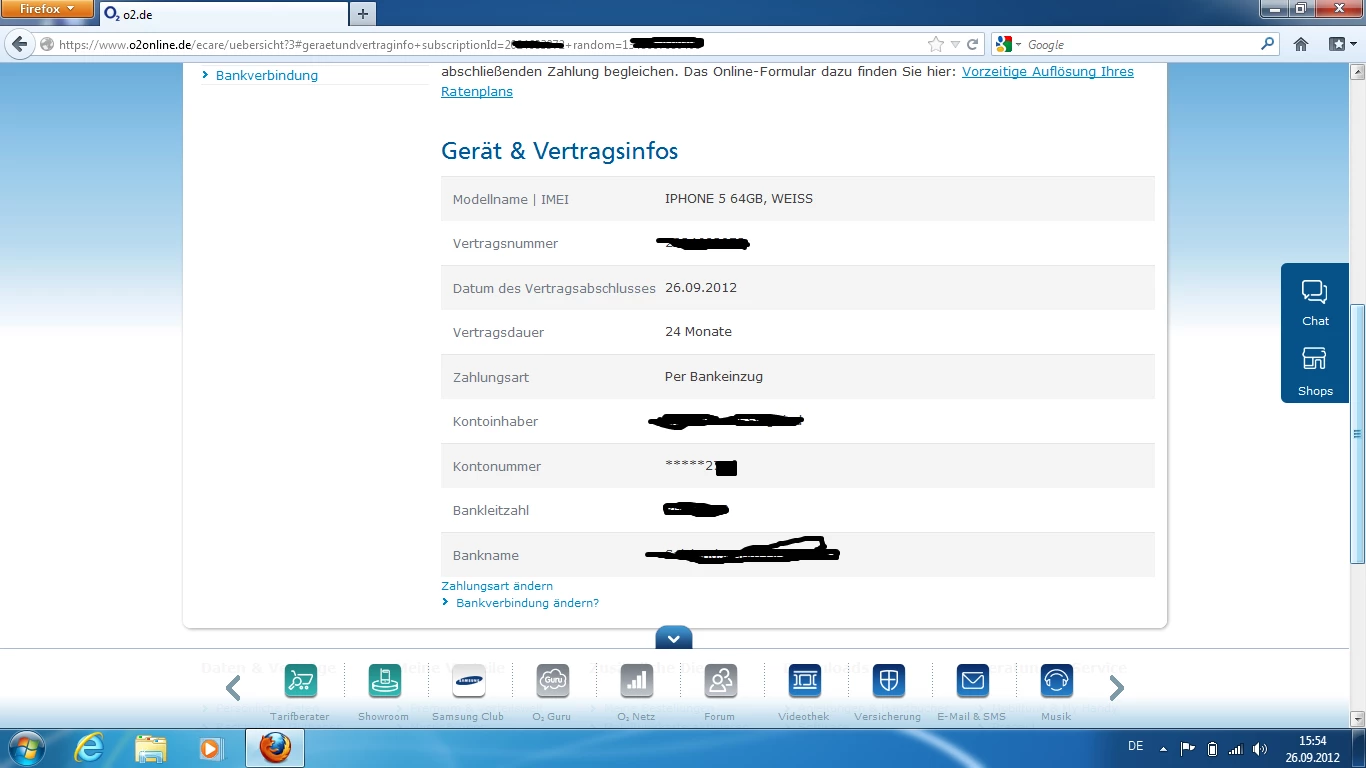Click the Bankleitzahl label

tap(491, 510)
